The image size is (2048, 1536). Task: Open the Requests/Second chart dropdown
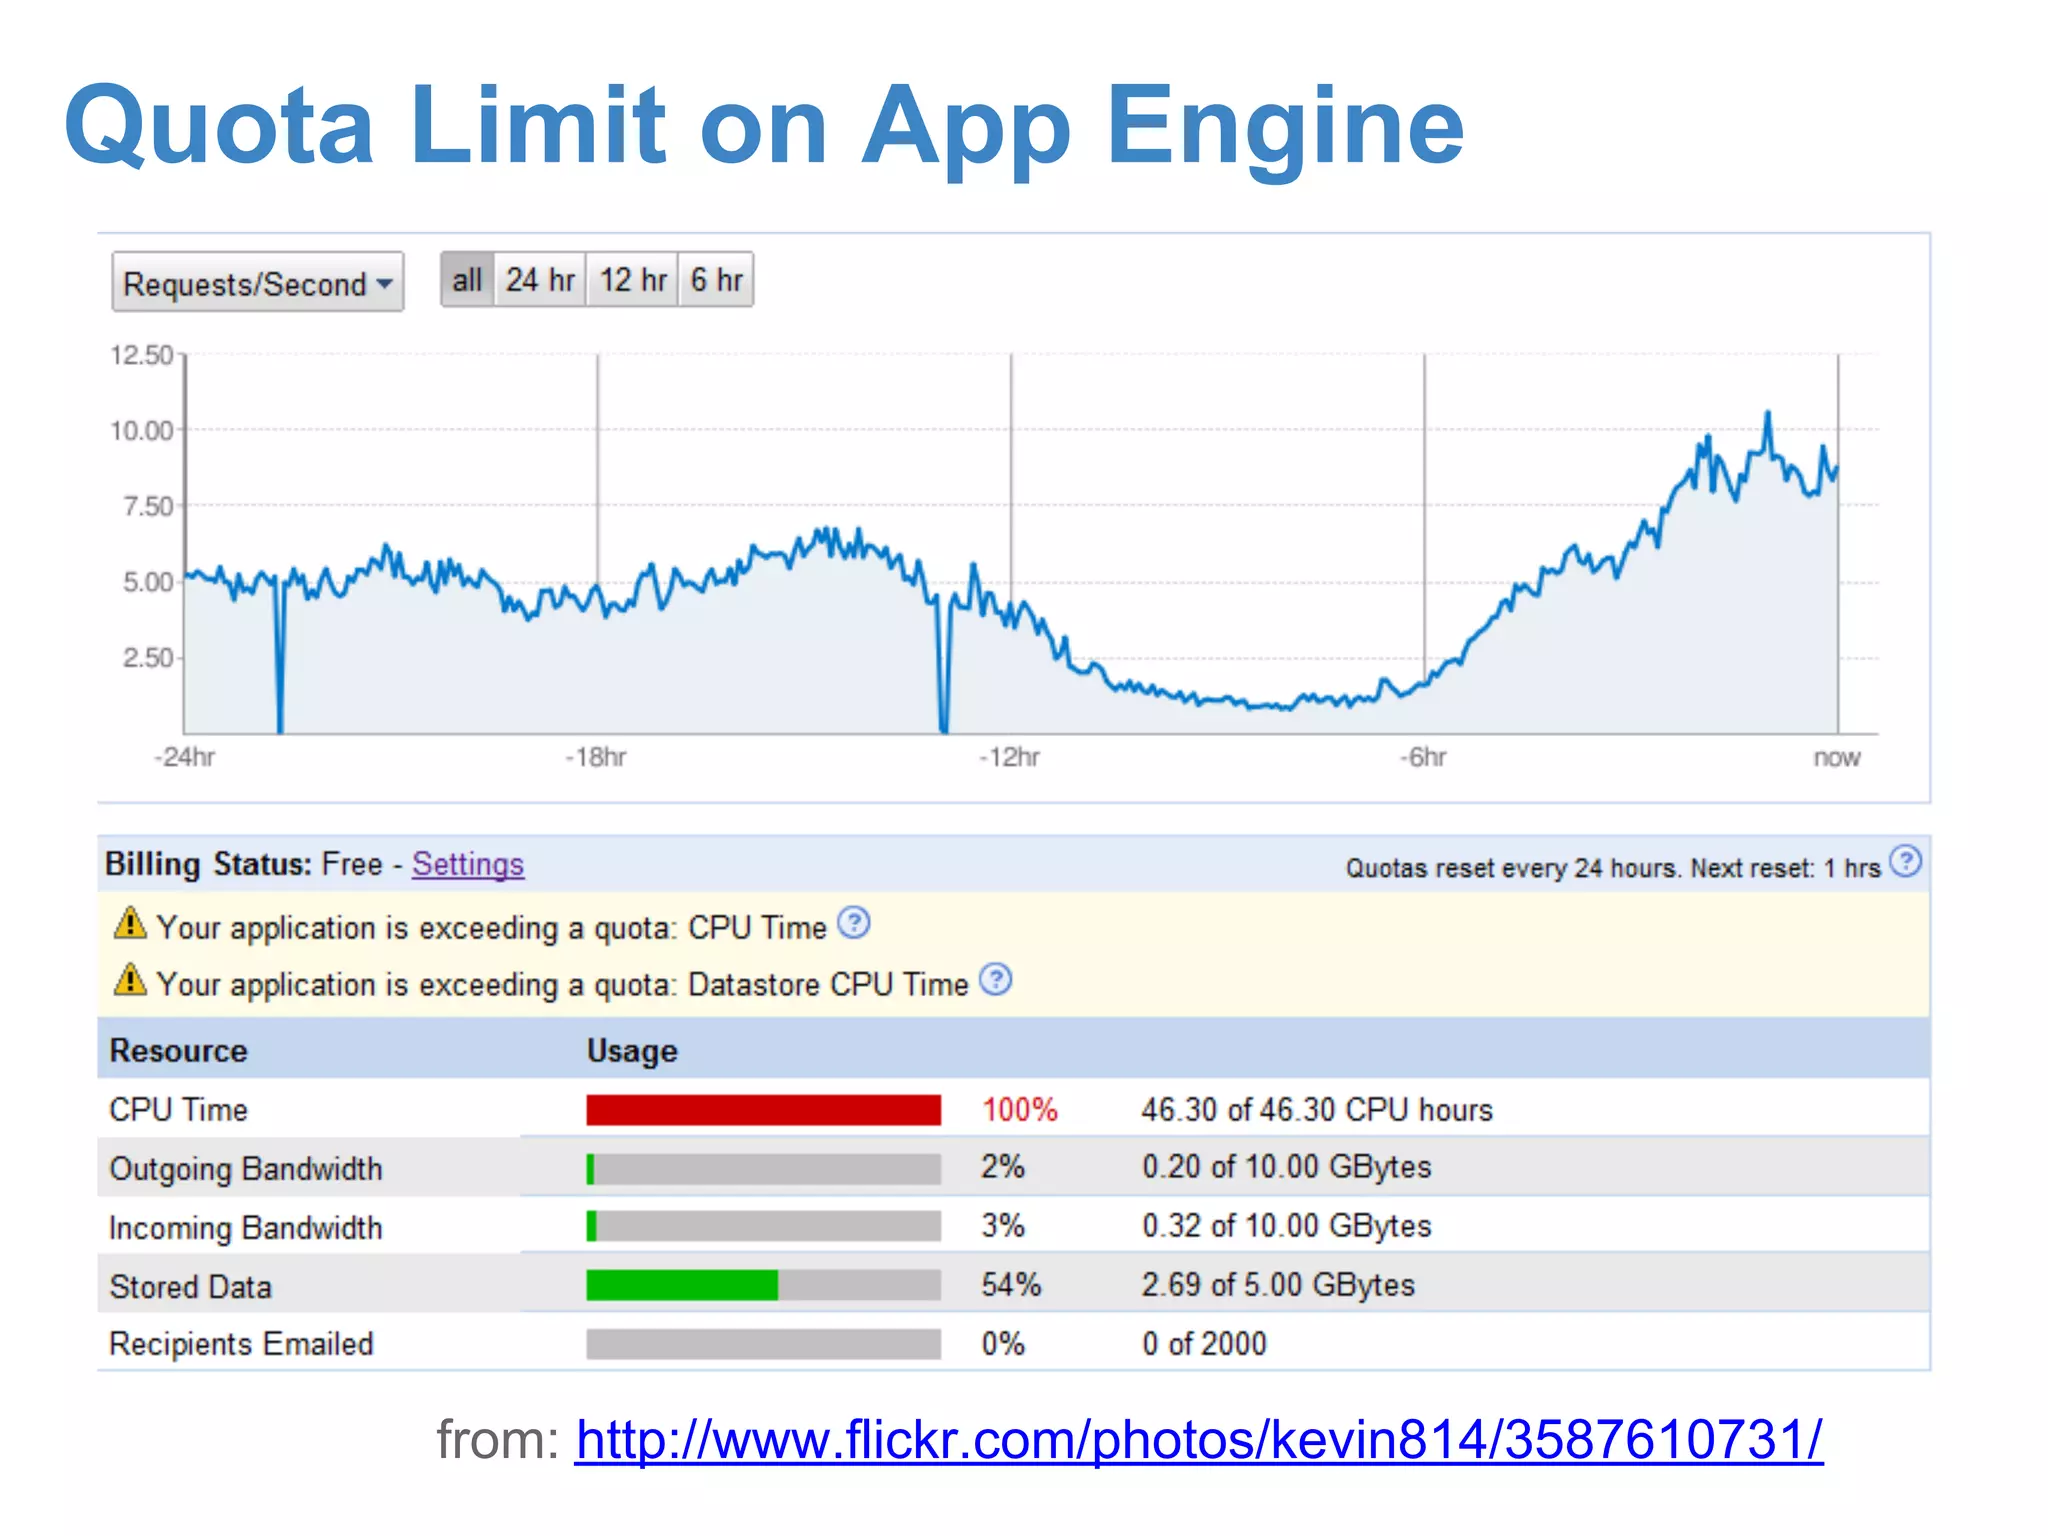(257, 283)
